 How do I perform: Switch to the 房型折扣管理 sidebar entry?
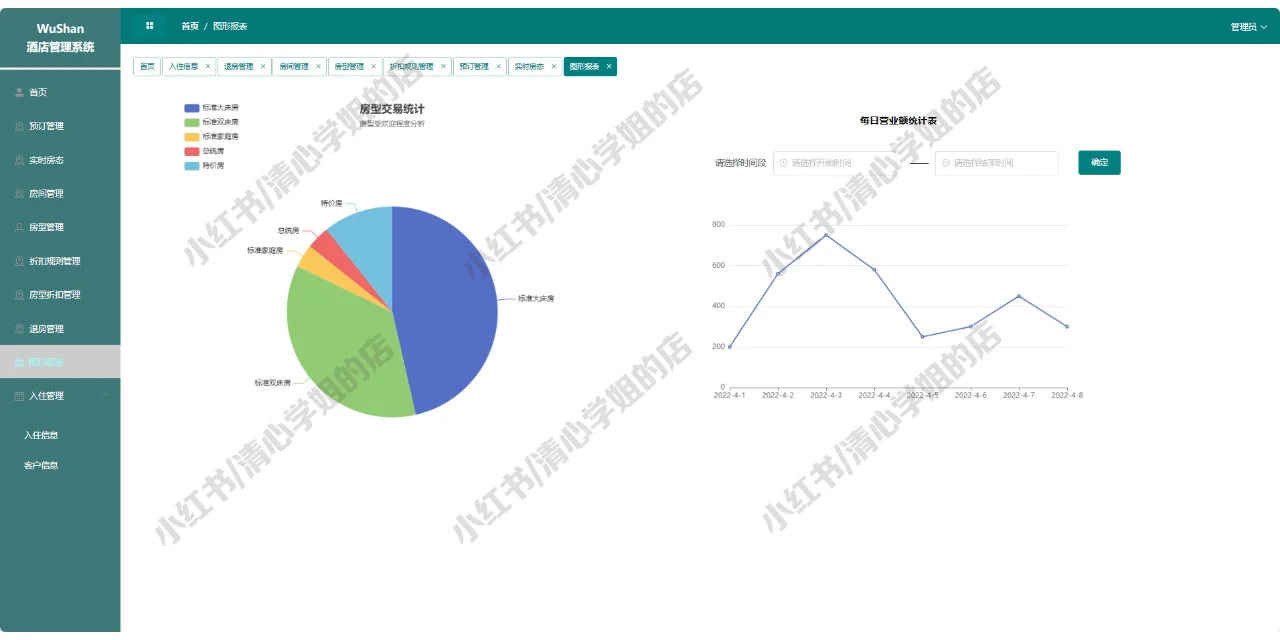21,294
